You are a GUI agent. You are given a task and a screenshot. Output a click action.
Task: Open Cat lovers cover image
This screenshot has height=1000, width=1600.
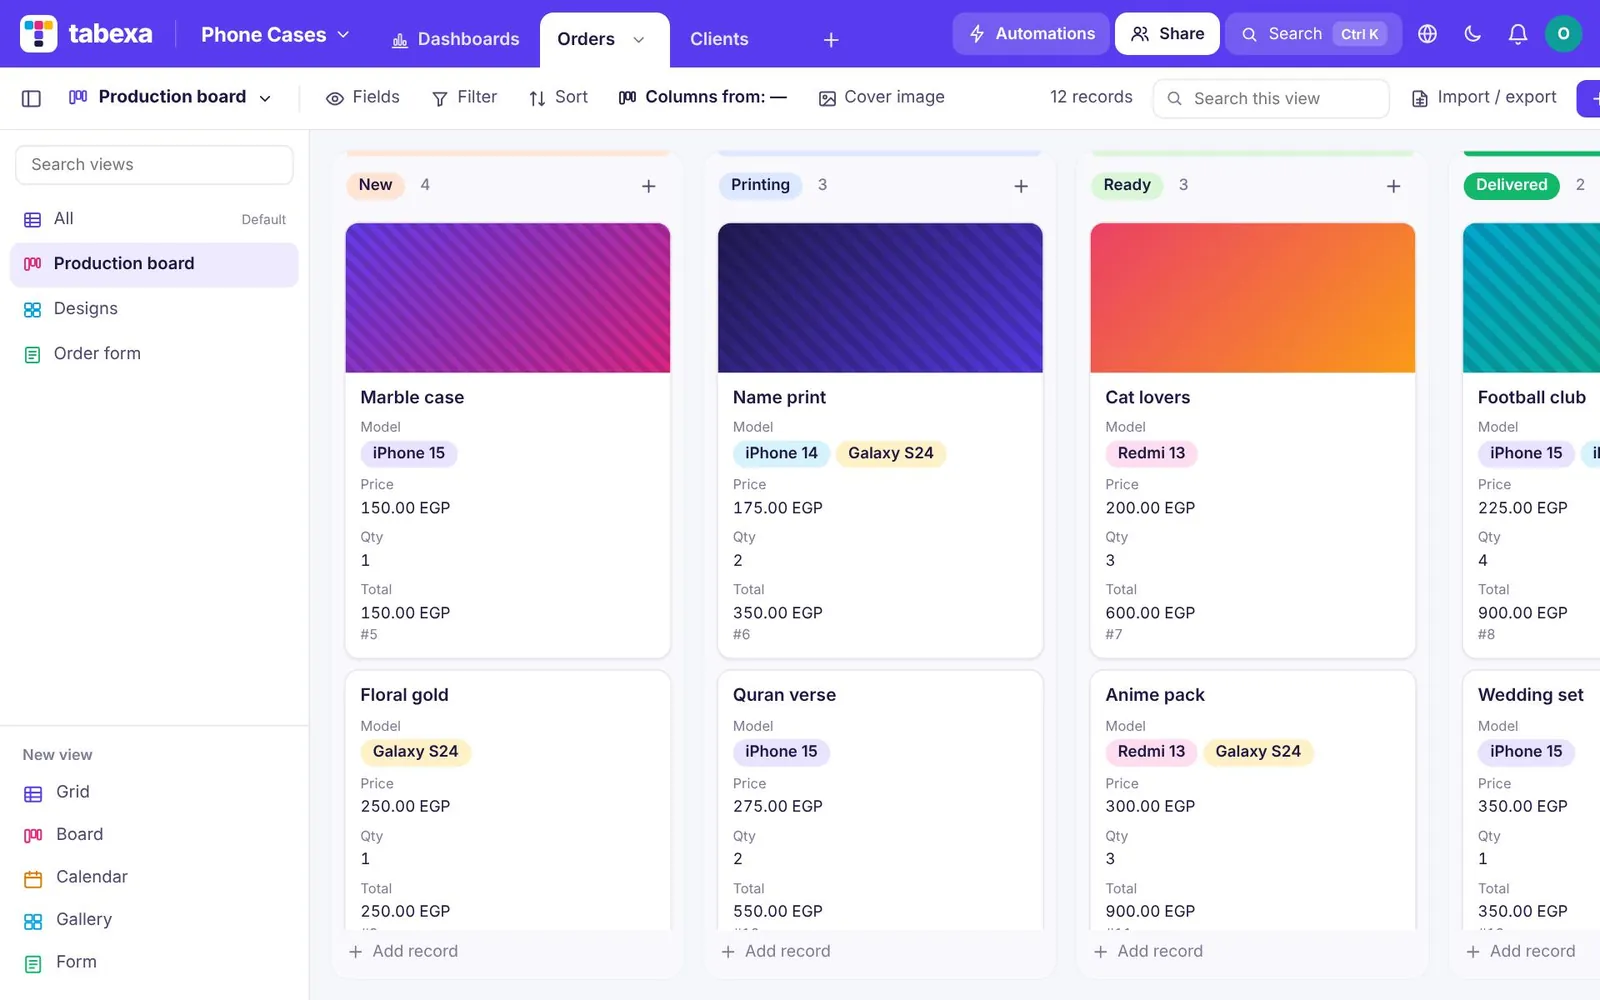[1252, 298]
